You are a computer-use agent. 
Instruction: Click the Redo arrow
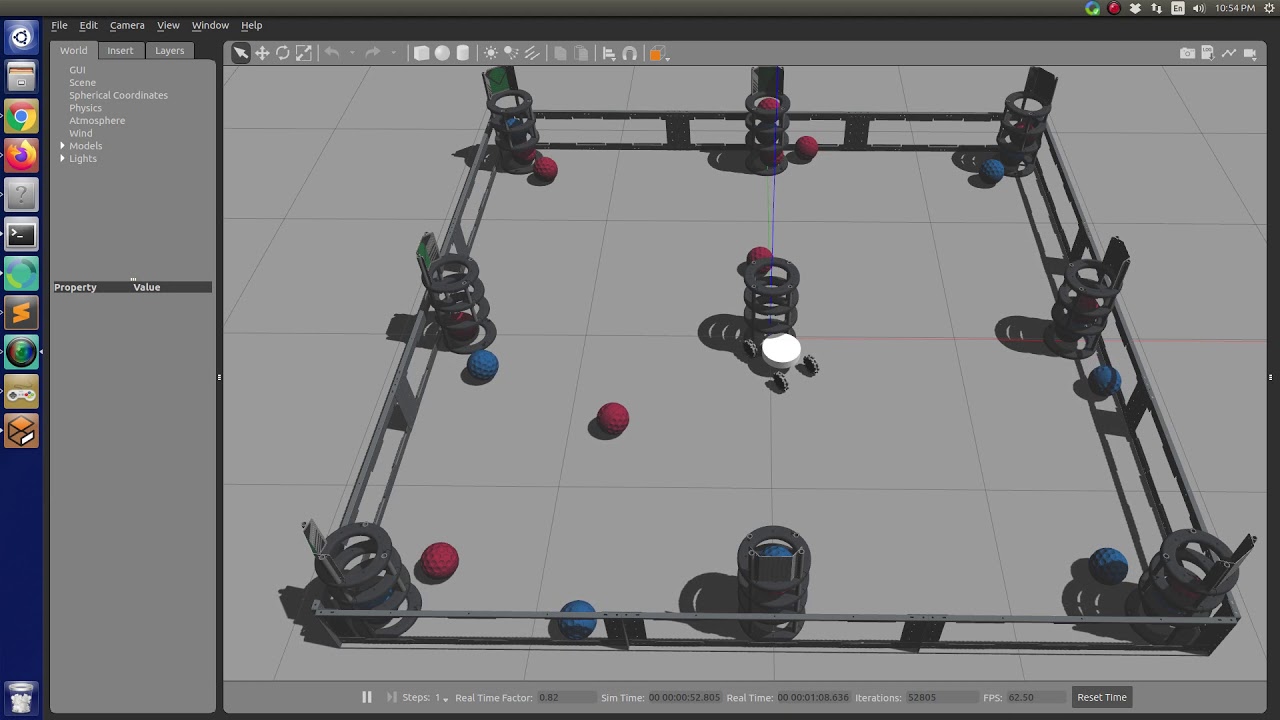click(x=373, y=53)
